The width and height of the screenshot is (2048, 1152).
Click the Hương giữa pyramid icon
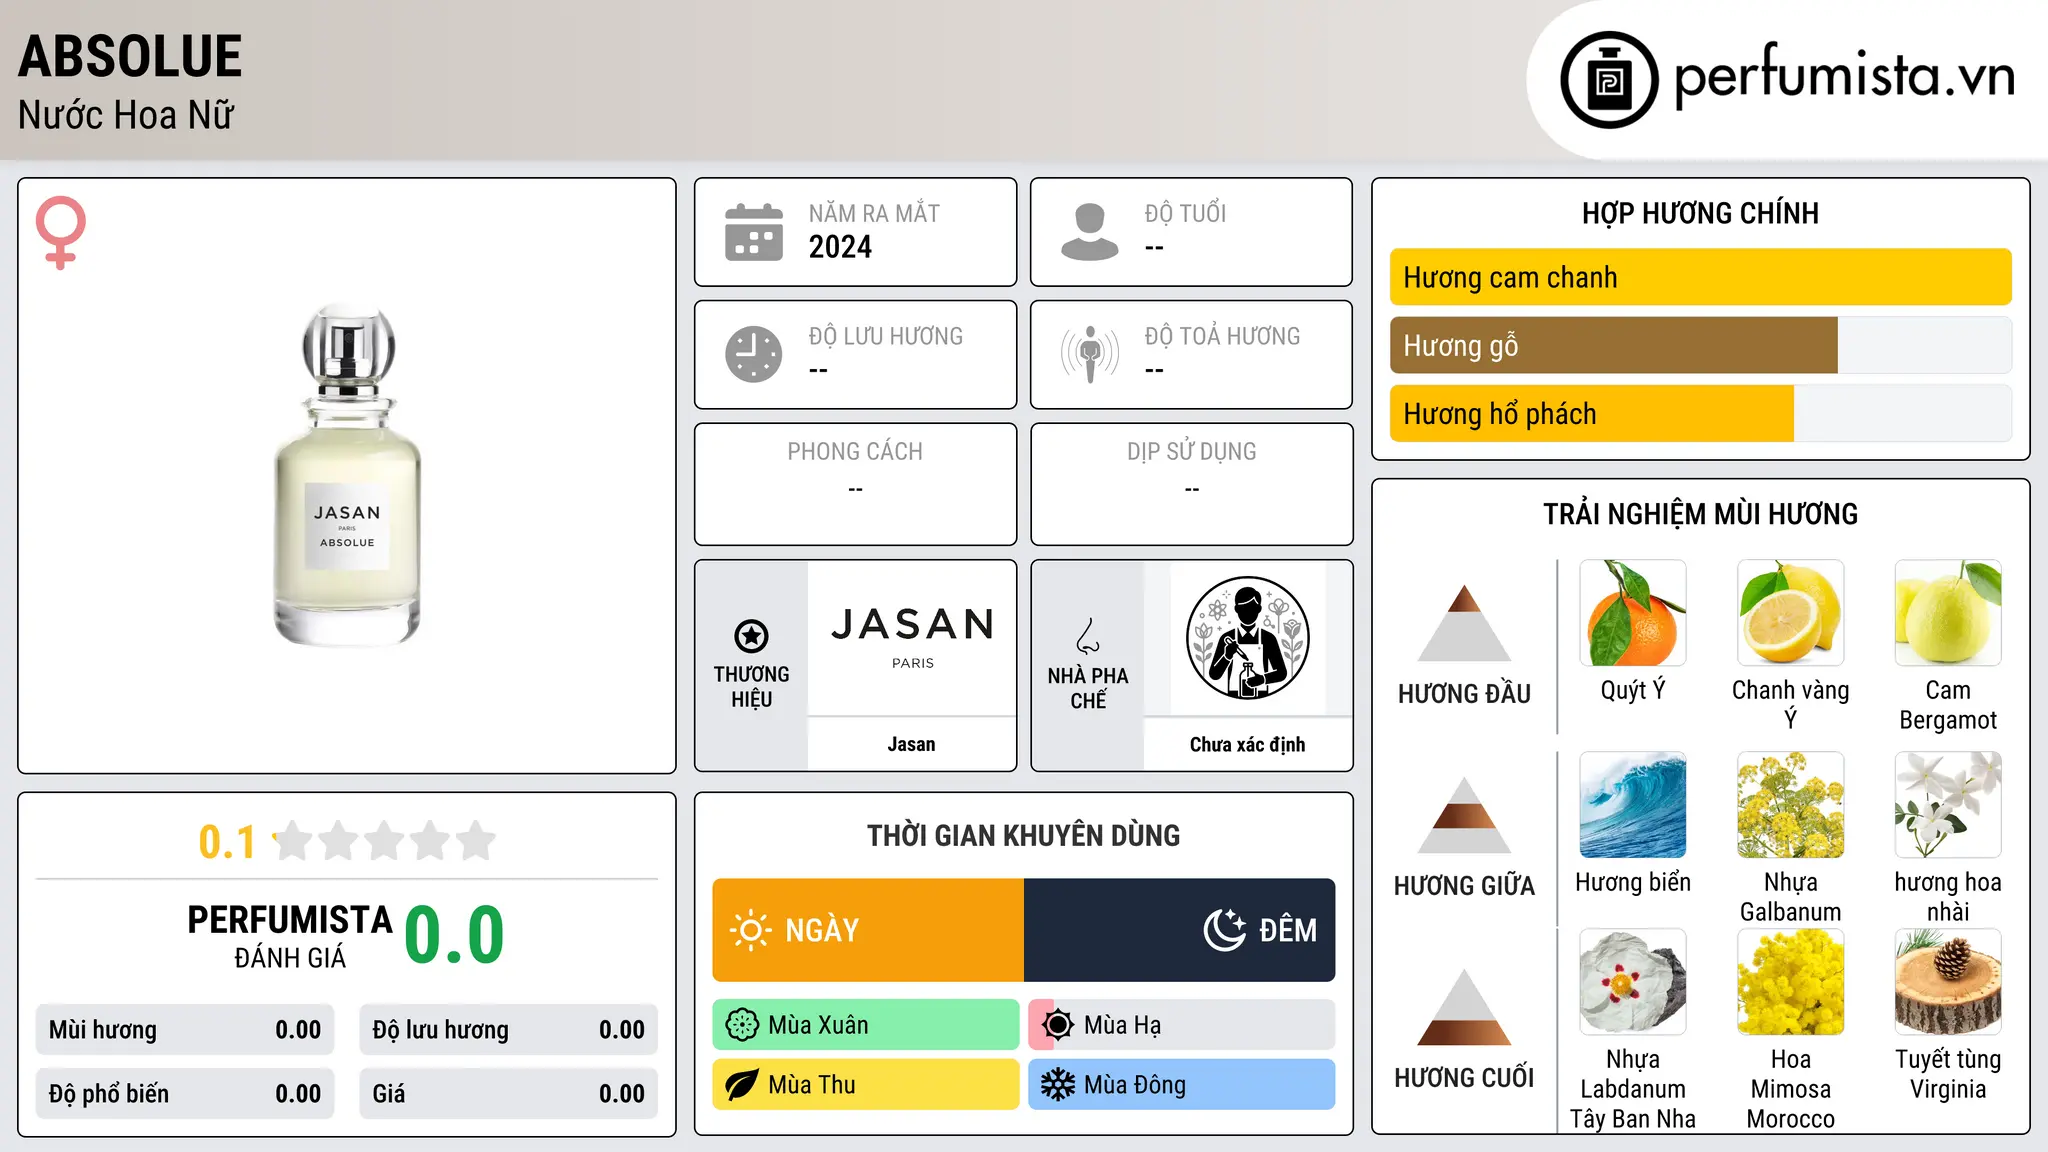[x=1465, y=815]
